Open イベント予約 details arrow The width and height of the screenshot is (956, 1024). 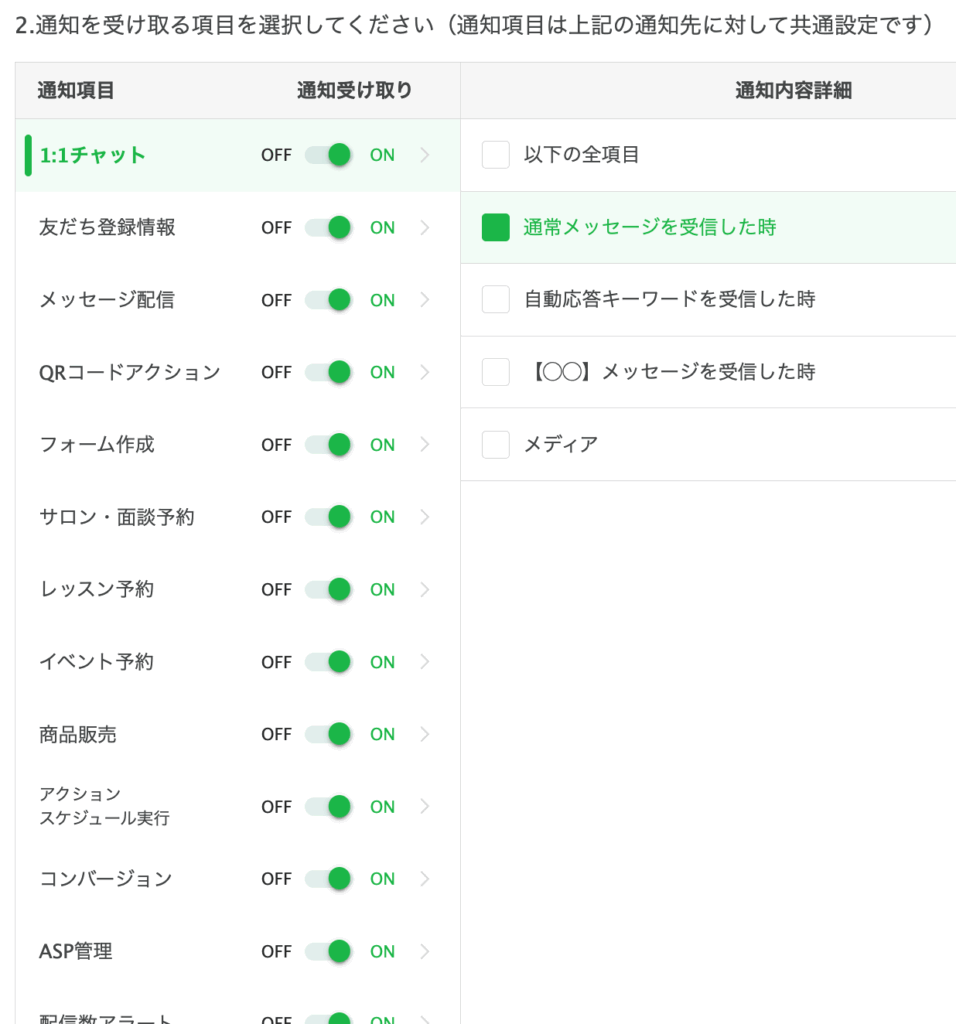pyautogui.click(x=425, y=662)
